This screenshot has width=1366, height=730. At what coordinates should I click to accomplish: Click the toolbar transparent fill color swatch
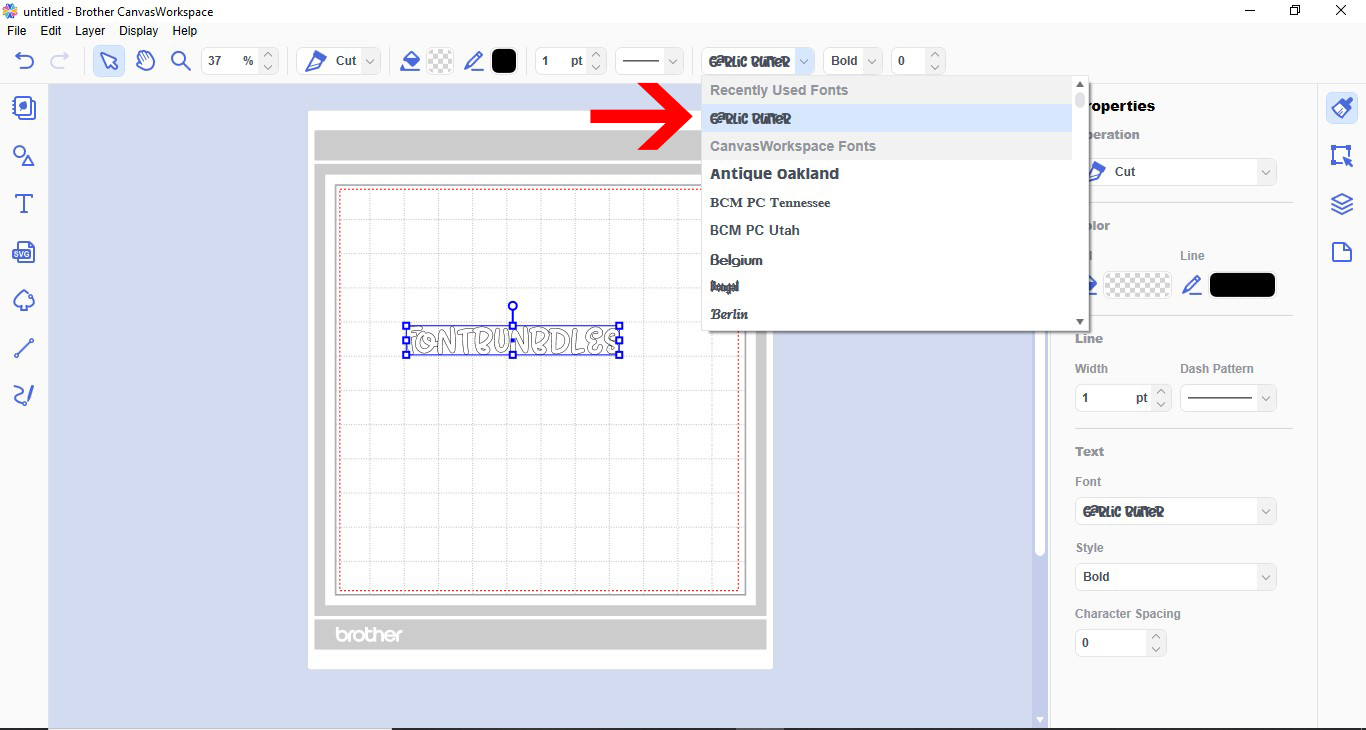pyautogui.click(x=440, y=61)
